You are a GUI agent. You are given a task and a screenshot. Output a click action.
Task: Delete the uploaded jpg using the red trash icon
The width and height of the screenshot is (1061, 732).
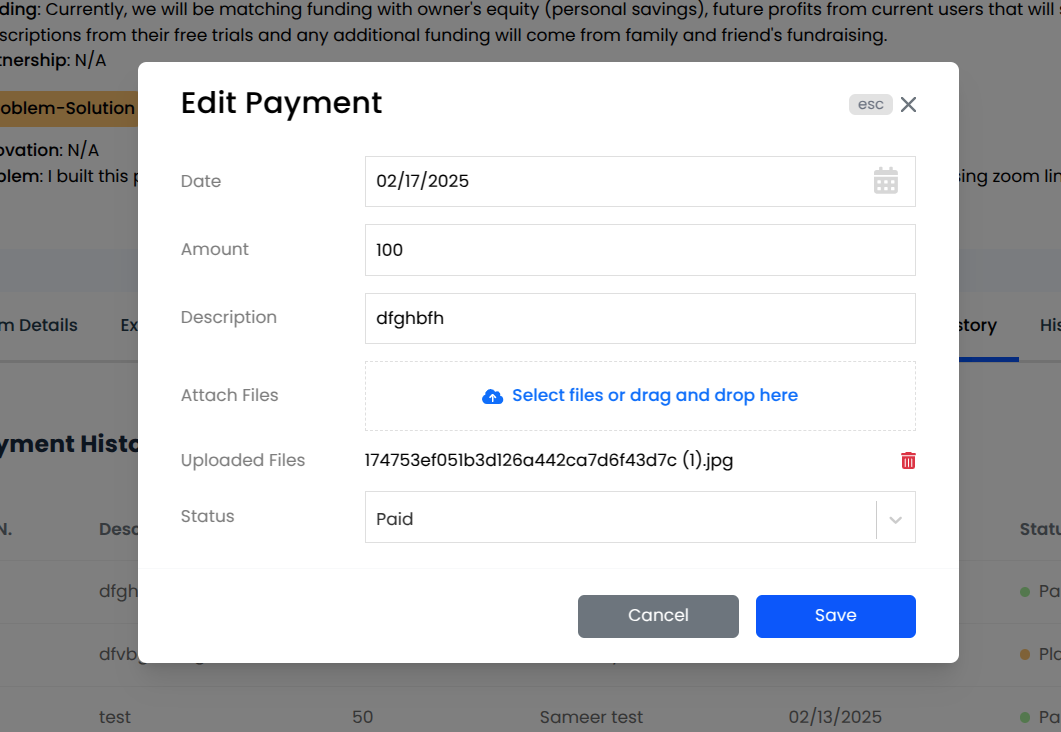click(907, 460)
